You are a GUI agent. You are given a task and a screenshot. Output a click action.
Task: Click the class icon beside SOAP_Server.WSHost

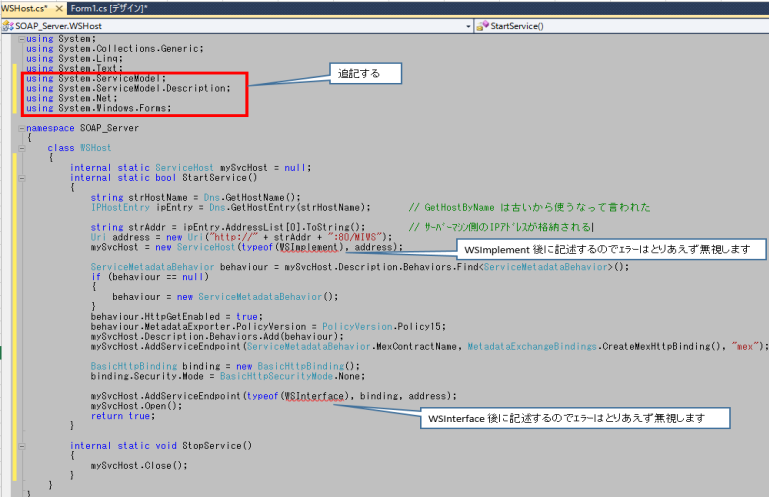[x=8, y=24]
